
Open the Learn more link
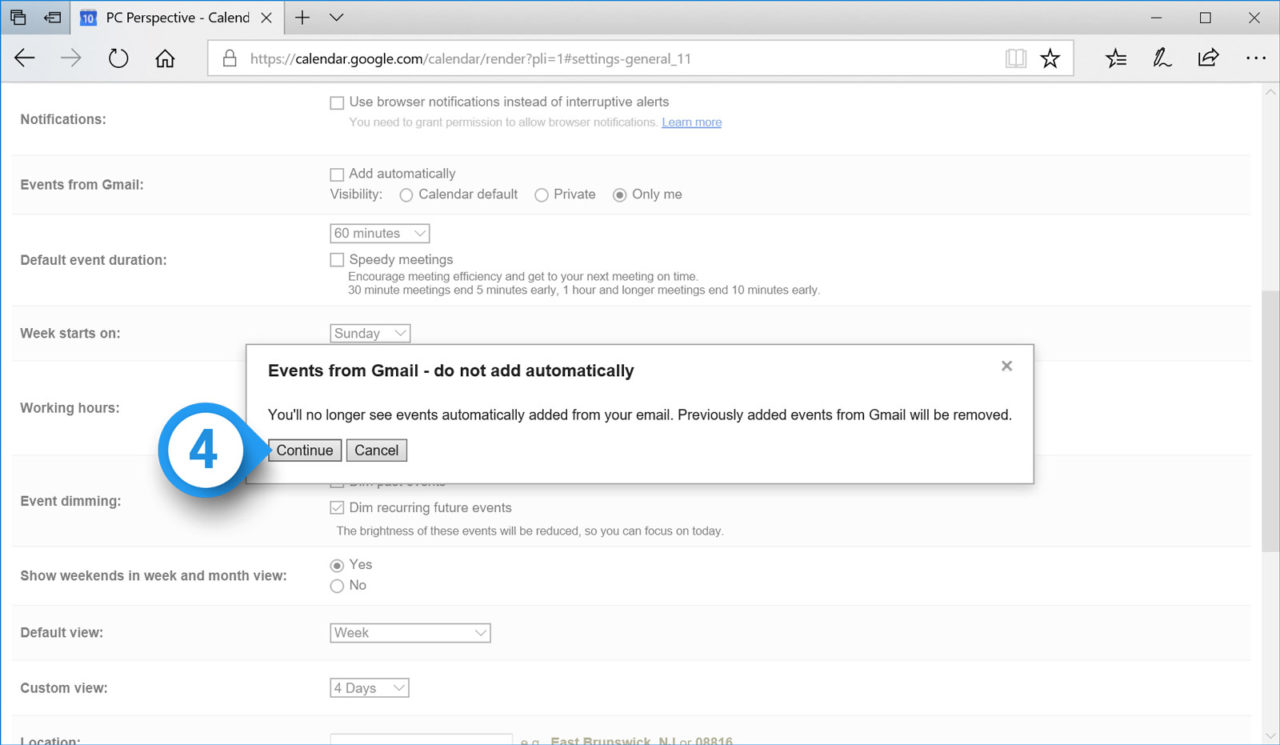click(691, 122)
